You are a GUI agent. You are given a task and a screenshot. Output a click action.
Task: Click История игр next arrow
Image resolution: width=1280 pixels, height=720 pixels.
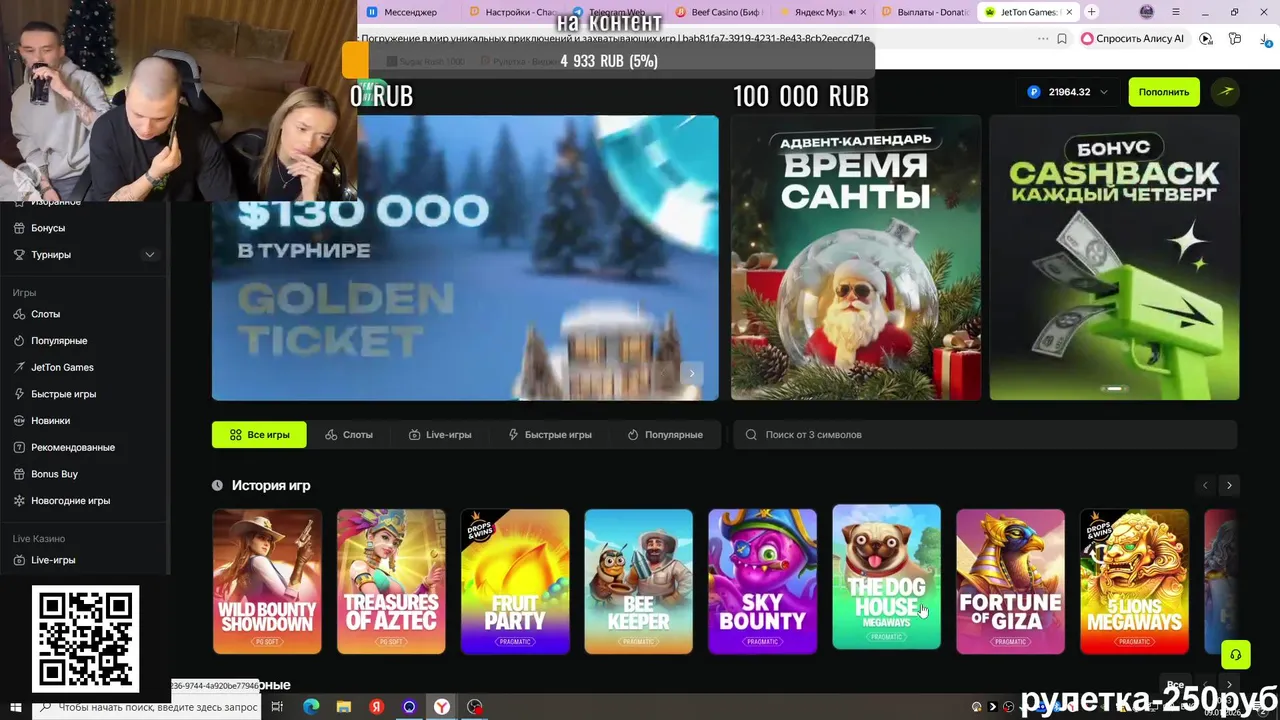tap(1229, 485)
